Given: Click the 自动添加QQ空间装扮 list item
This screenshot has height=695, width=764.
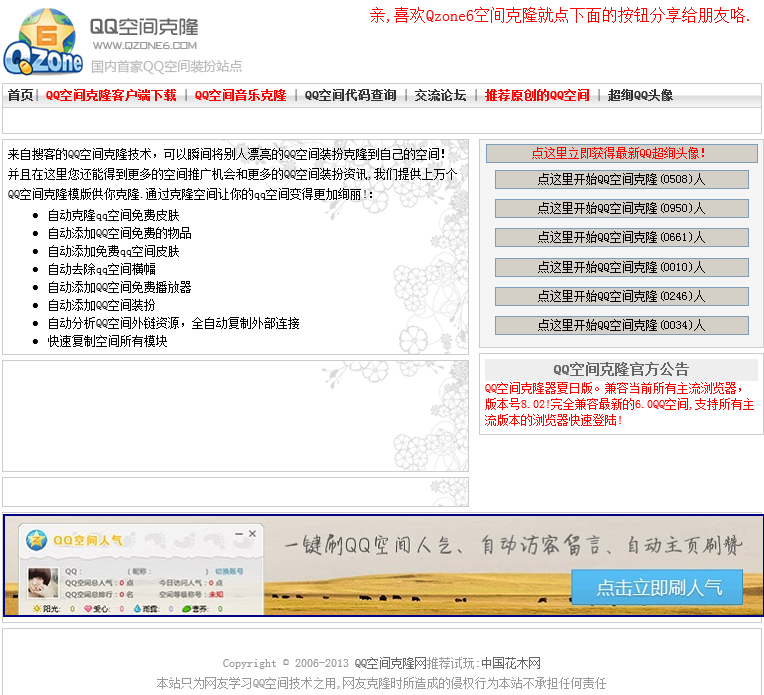Looking at the screenshot, I should [101, 305].
